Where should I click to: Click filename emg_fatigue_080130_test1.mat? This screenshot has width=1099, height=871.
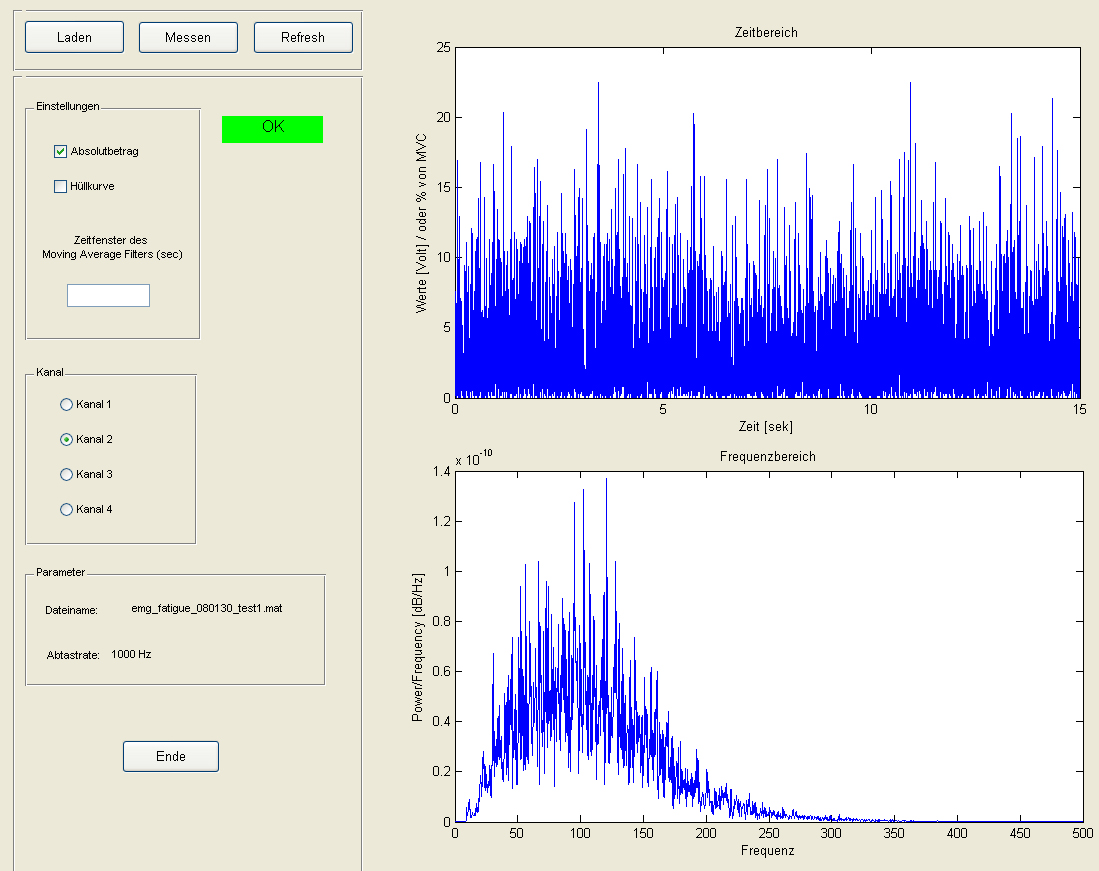click(207, 608)
